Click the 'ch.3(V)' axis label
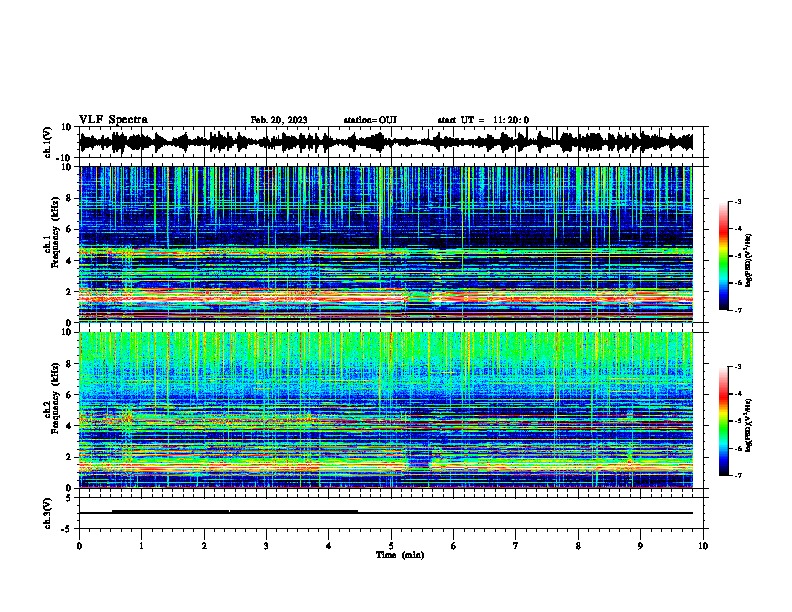Image resolution: width=792 pixels, height=612 pixels. click(x=48, y=514)
